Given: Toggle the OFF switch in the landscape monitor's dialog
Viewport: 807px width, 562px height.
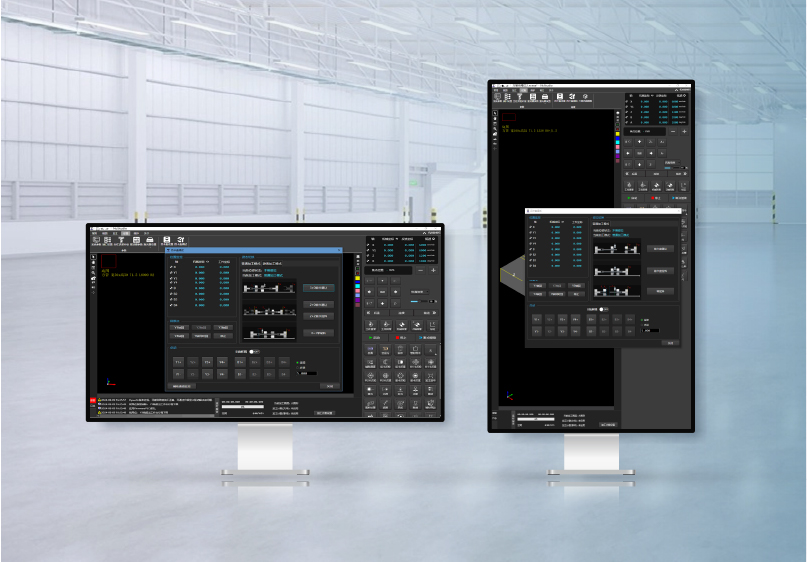Looking at the screenshot, I should click(256, 352).
